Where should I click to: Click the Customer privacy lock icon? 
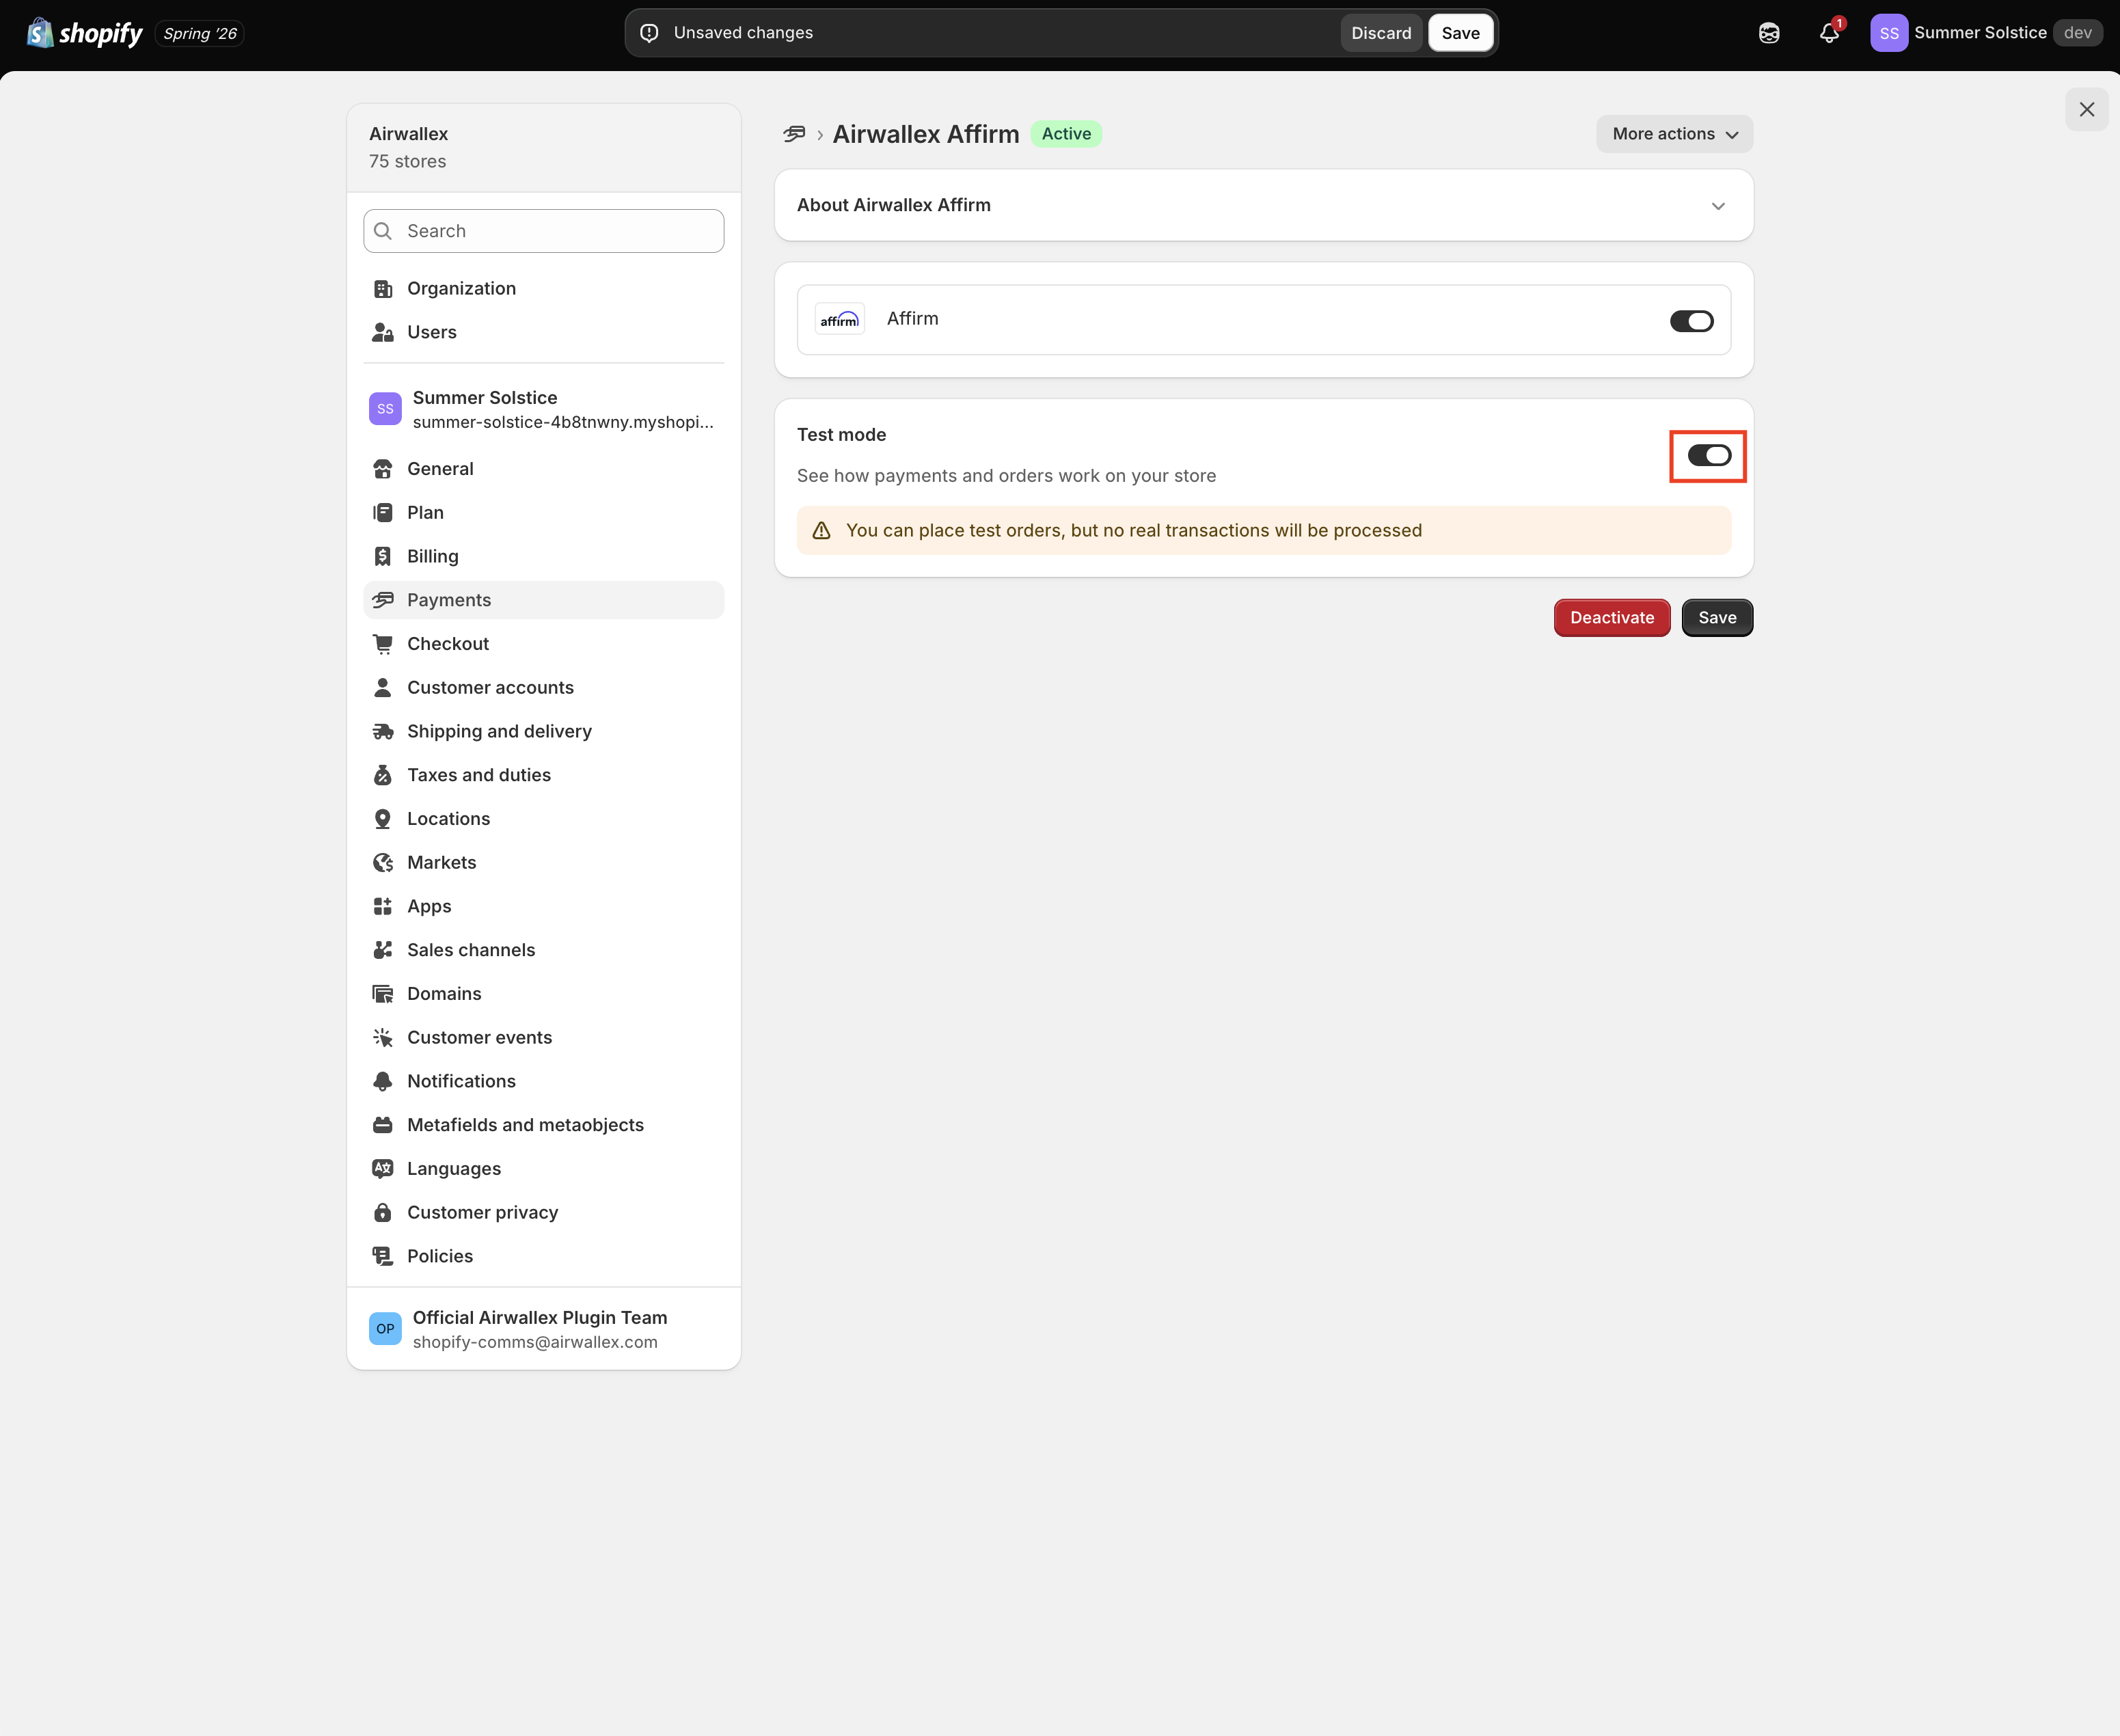[383, 1213]
